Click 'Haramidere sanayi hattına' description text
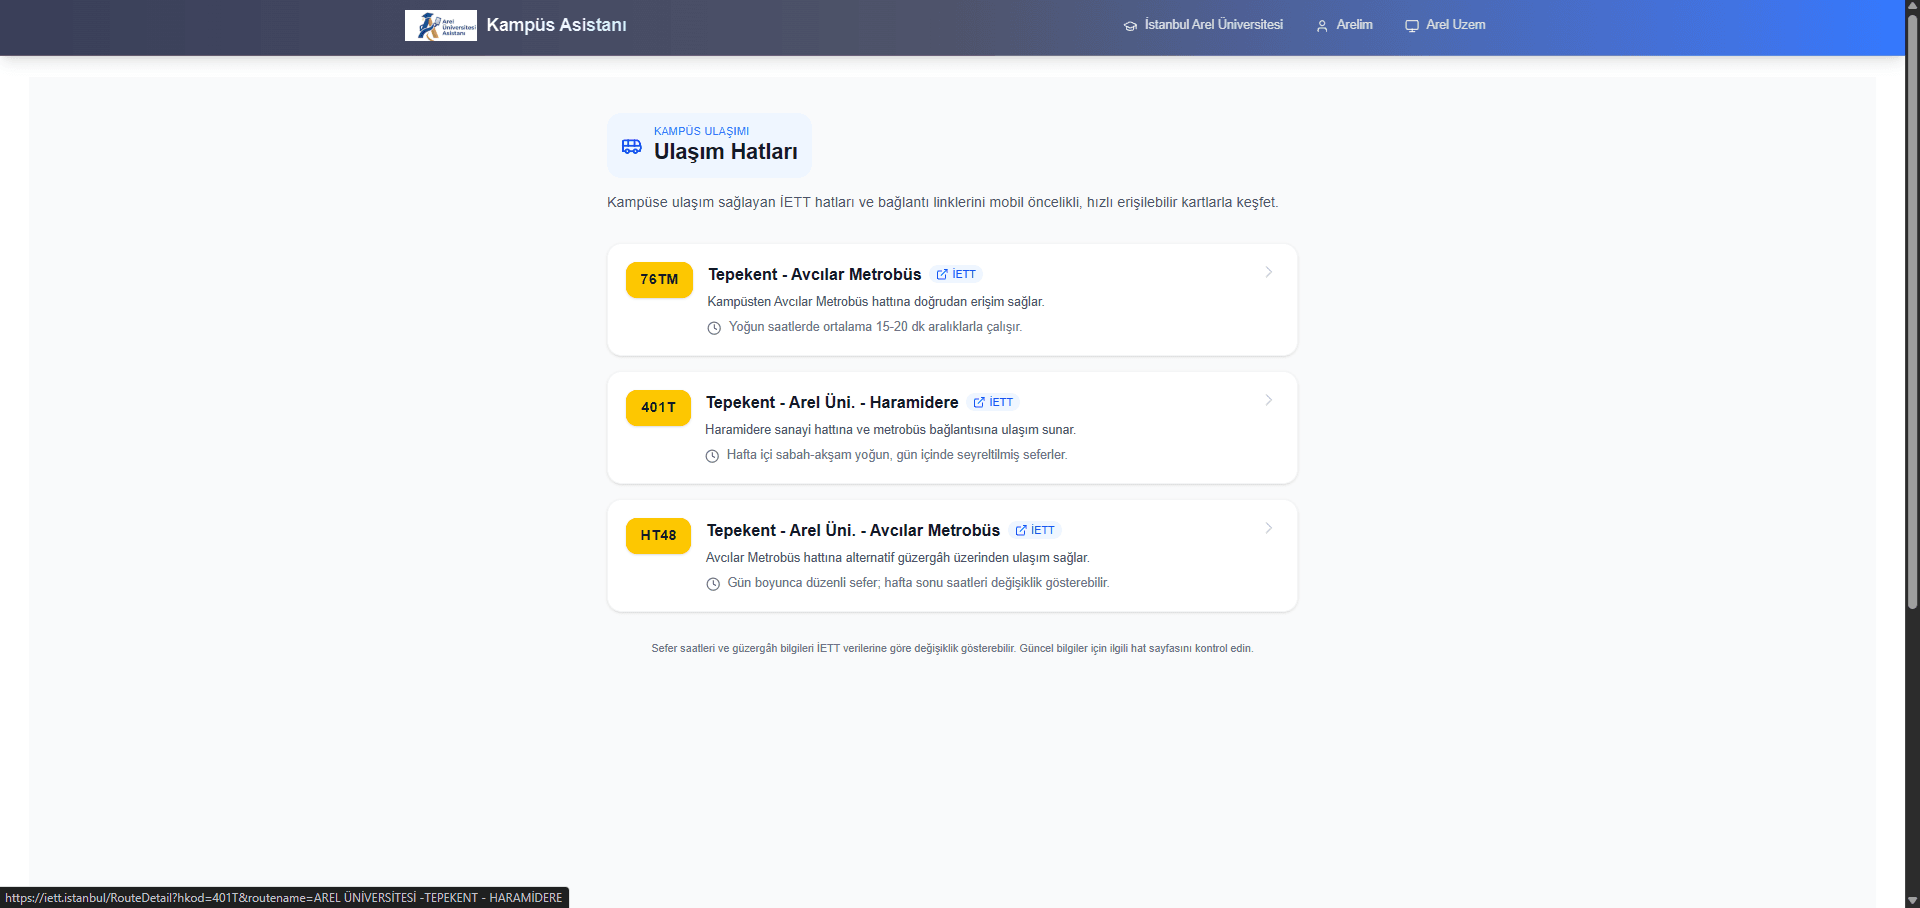The width and height of the screenshot is (1920, 908). (x=890, y=430)
